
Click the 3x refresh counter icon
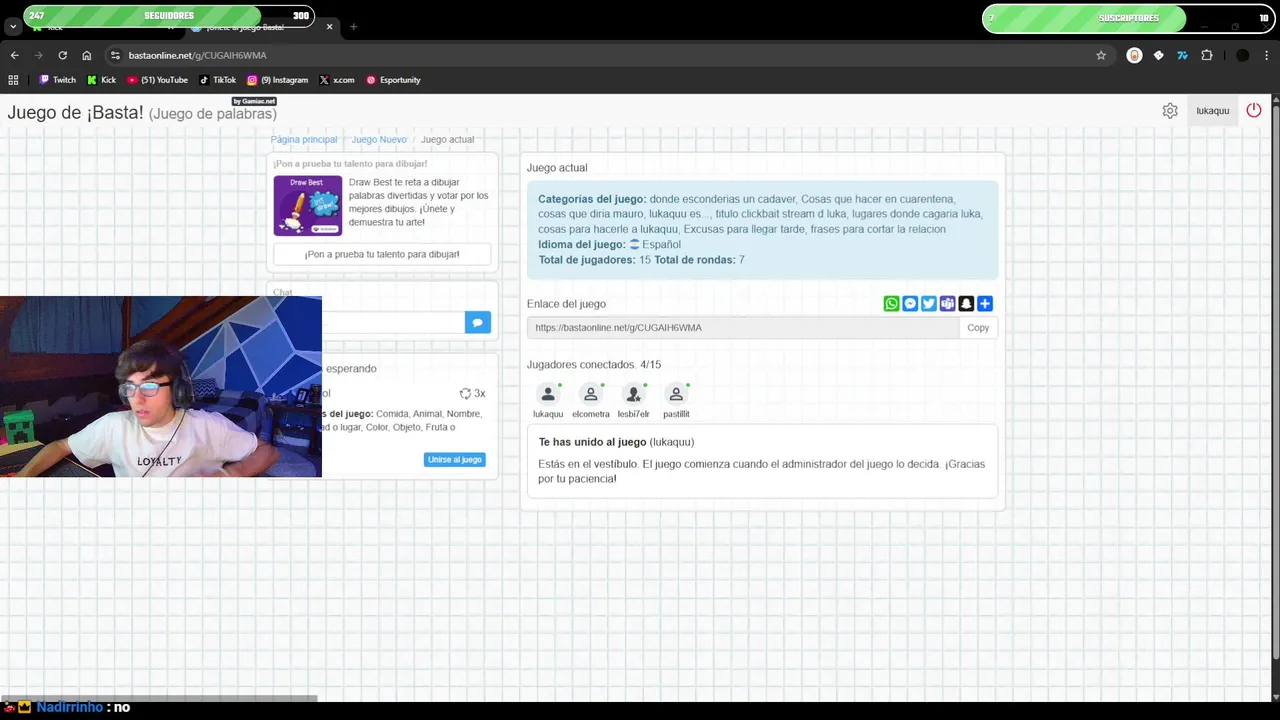(465, 393)
